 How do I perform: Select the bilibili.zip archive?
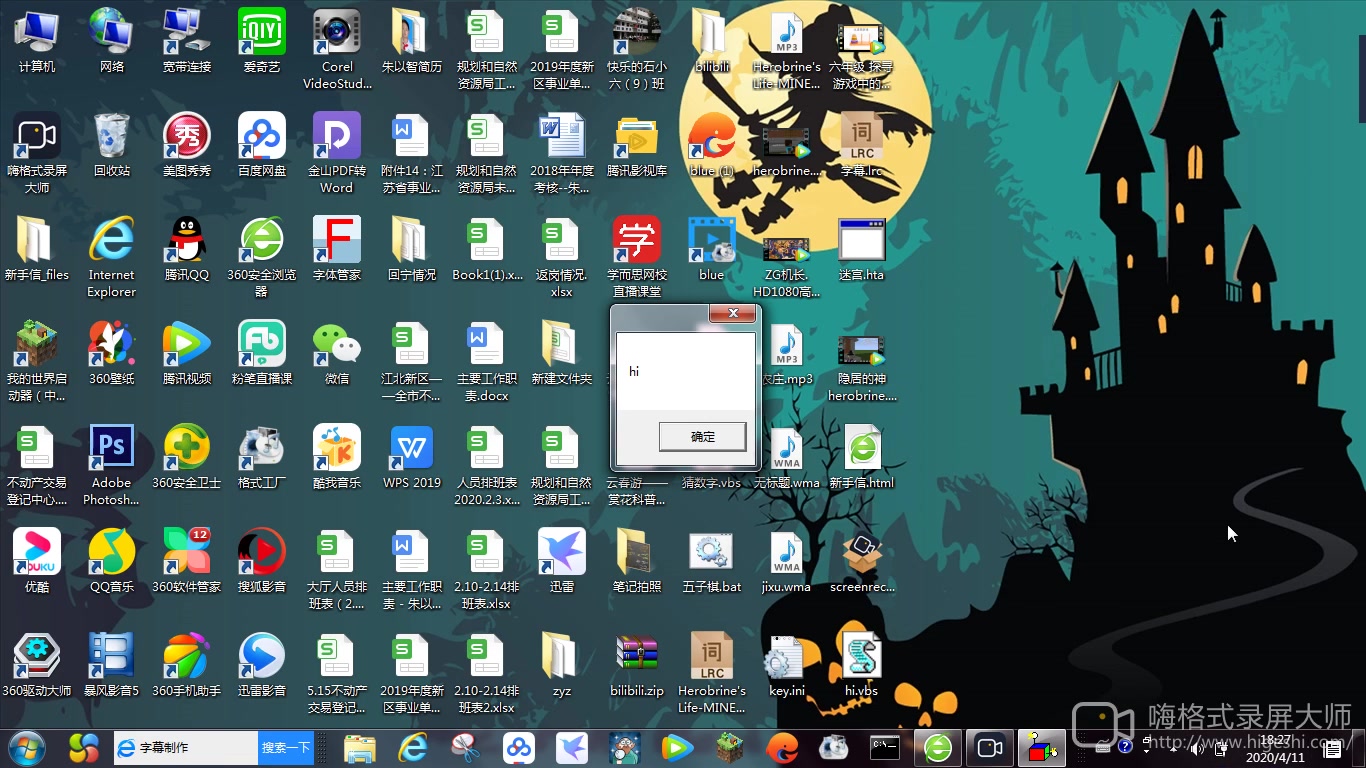pos(637,665)
